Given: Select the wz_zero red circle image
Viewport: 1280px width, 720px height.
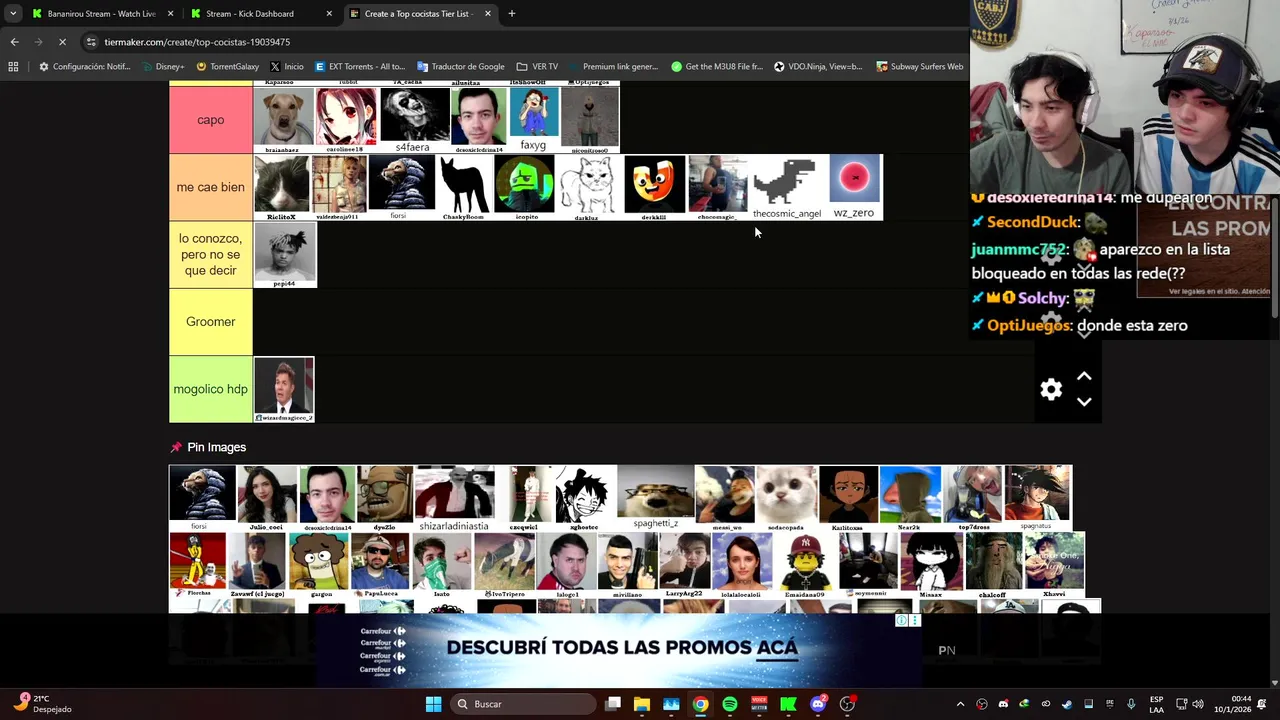Looking at the screenshot, I should coord(854,186).
